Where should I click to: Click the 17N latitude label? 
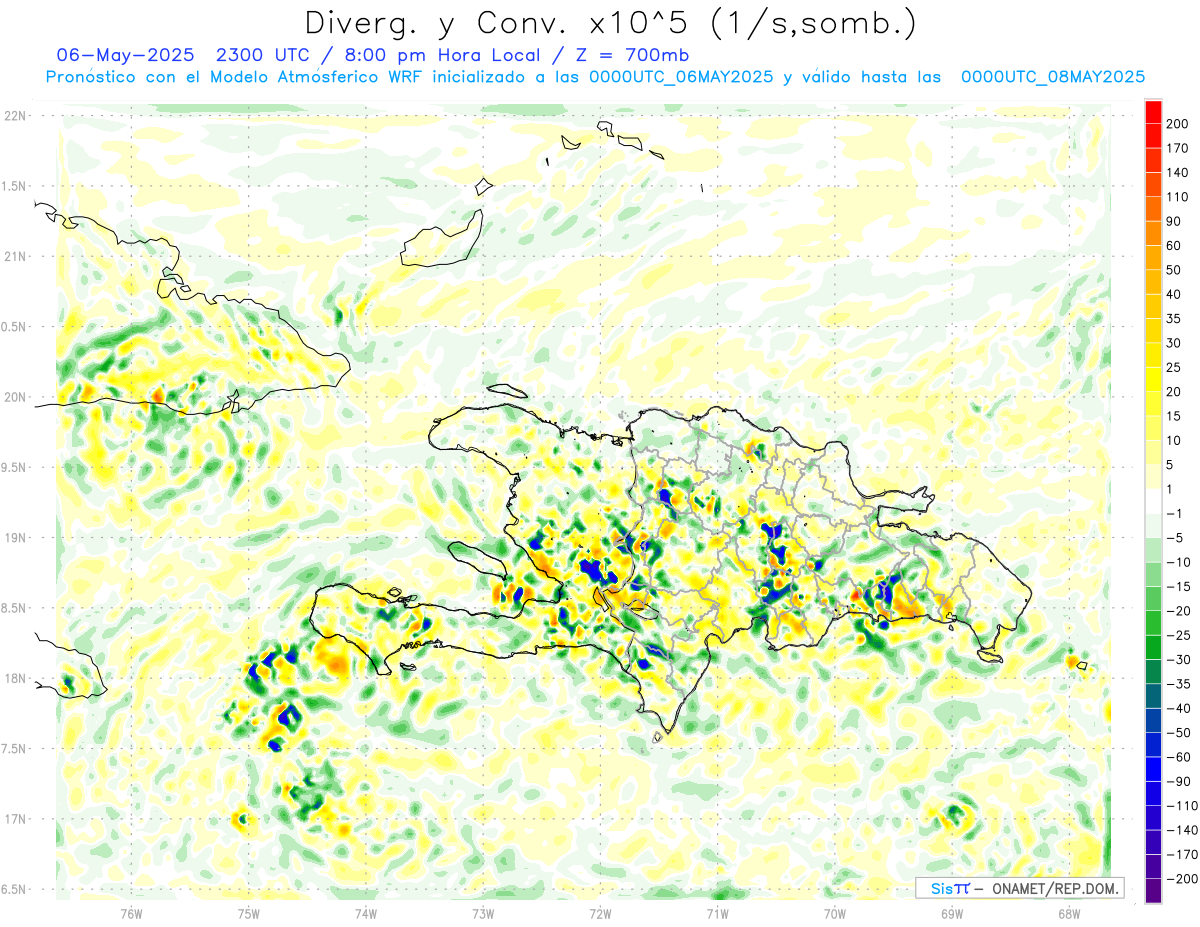tap(15, 819)
